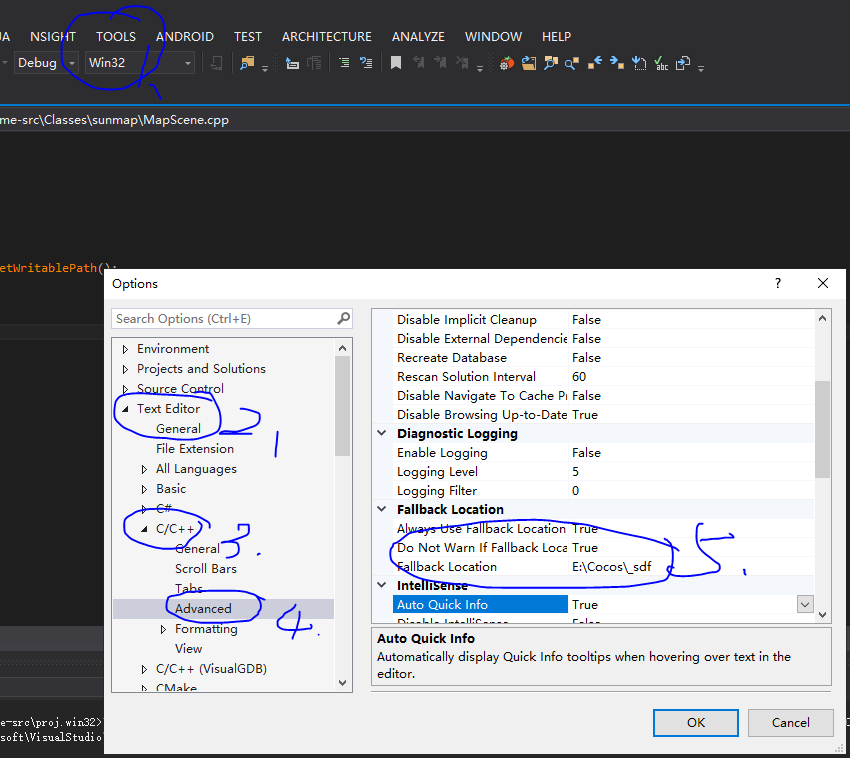Image resolution: width=850 pixels, height=758 pixels.
Task: Expand the Basic language node
Action: click(144, 489)
